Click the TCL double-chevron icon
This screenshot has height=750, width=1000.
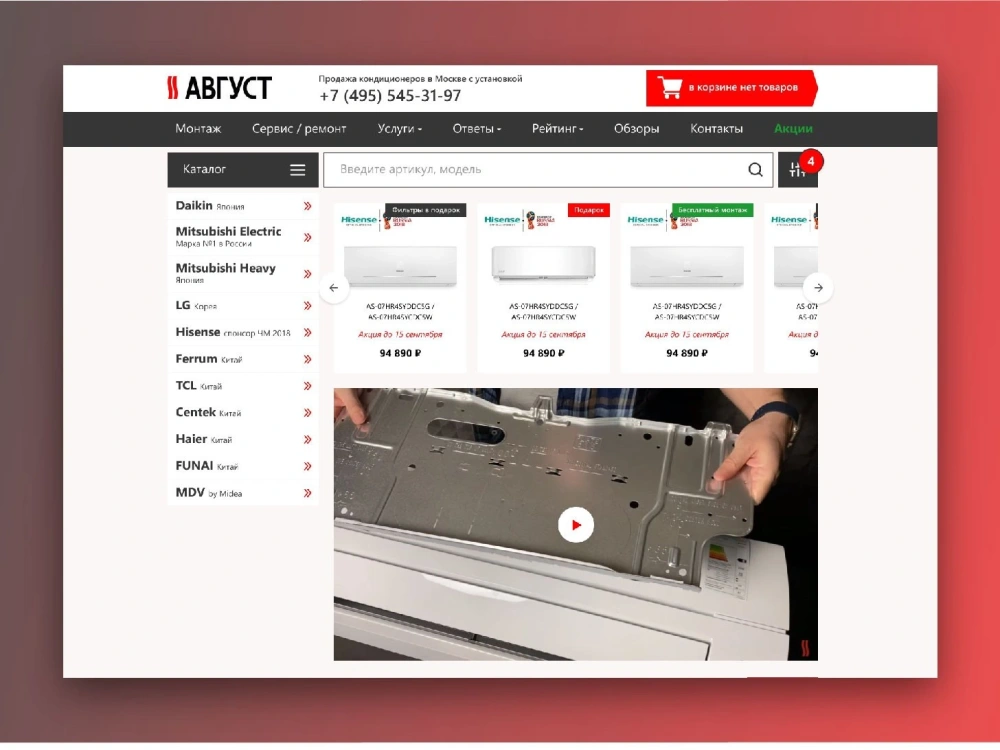tap(307, 386)
